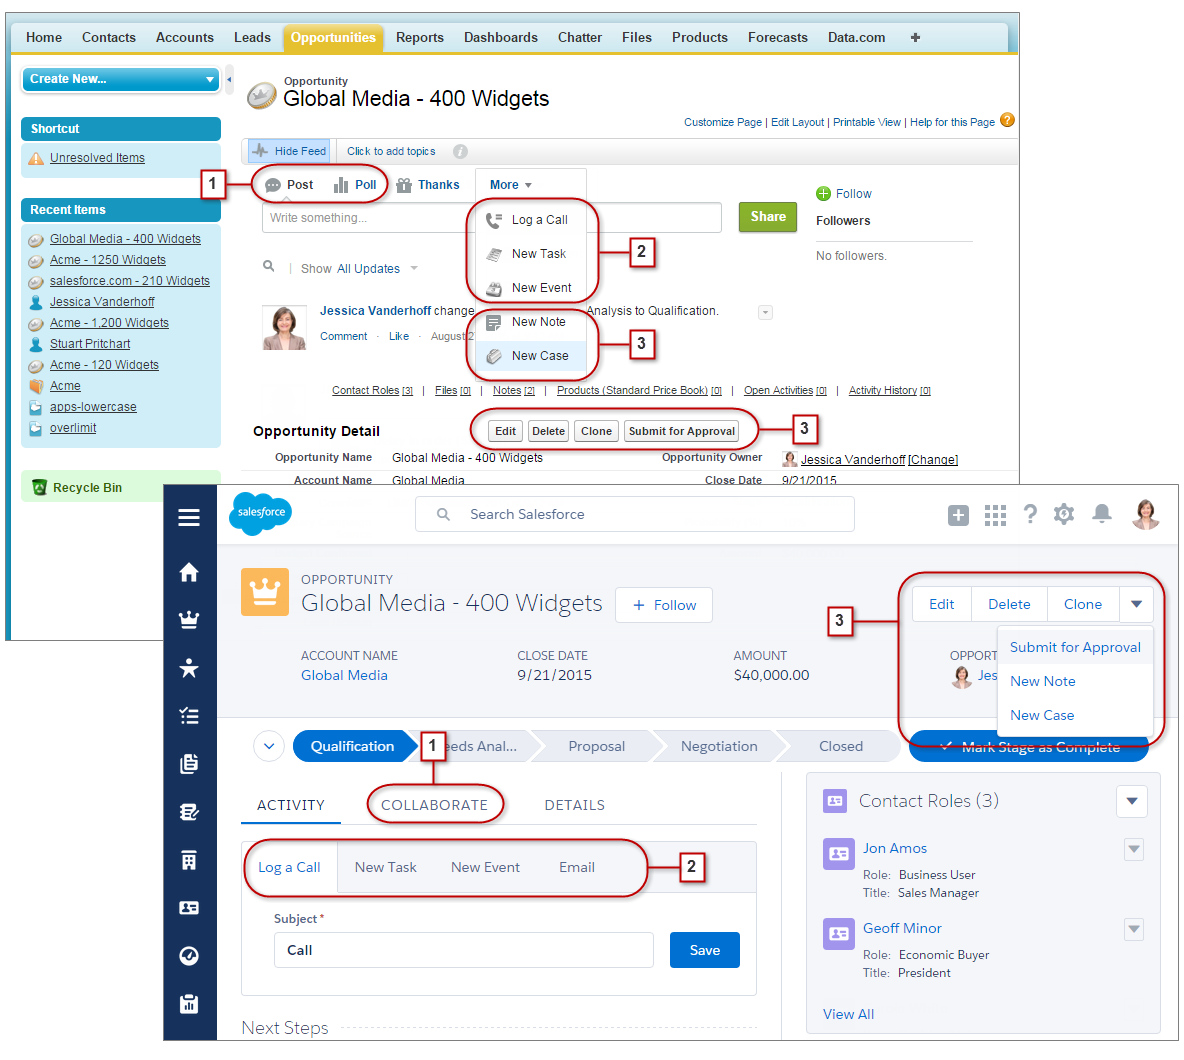Click the Lightning Follow button
Viewport: 1184px width, 1060px height.
point(664,605)
